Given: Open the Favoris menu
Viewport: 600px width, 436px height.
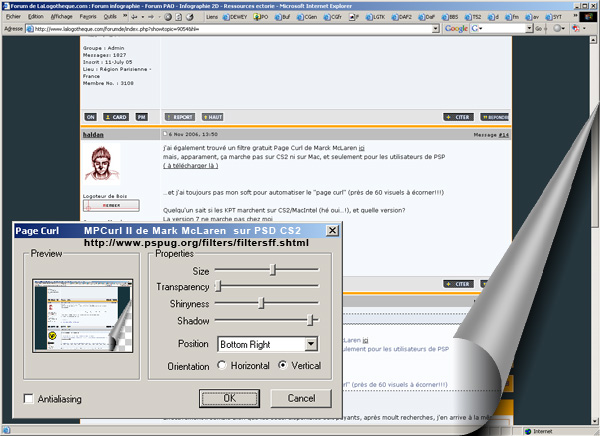Looking at the screenshot, I should pyautogui.click(x=88, y=16).
